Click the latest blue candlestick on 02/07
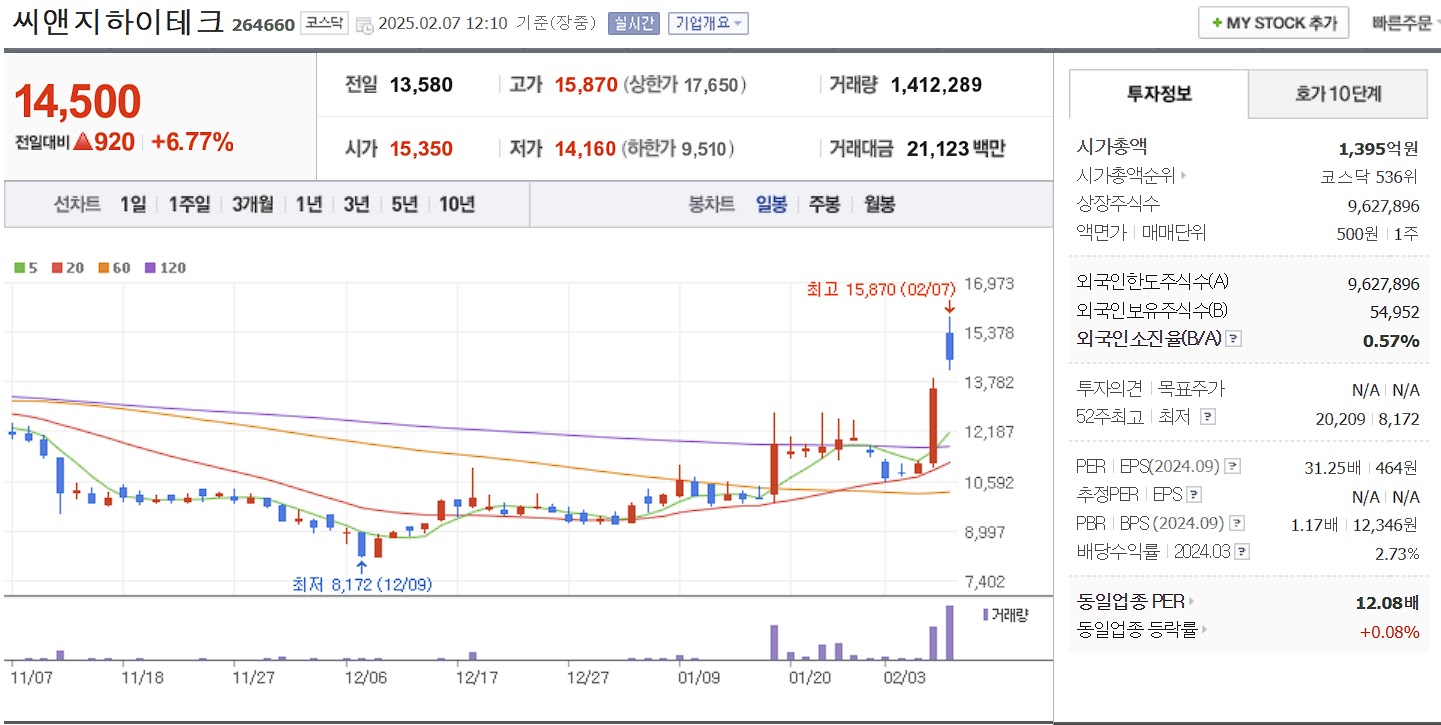 pyautogui.click(x=949, y=345)
